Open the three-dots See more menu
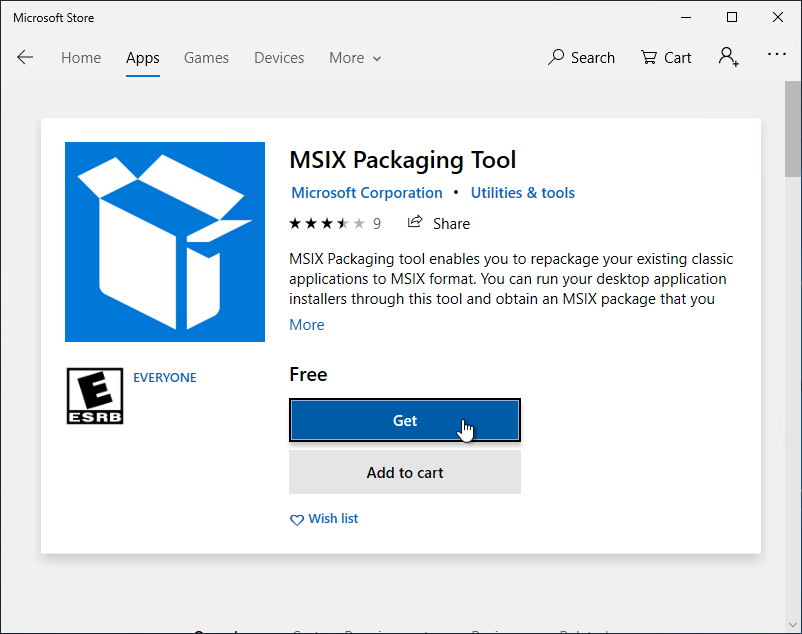Screen dimensions: 802x634 777,55
